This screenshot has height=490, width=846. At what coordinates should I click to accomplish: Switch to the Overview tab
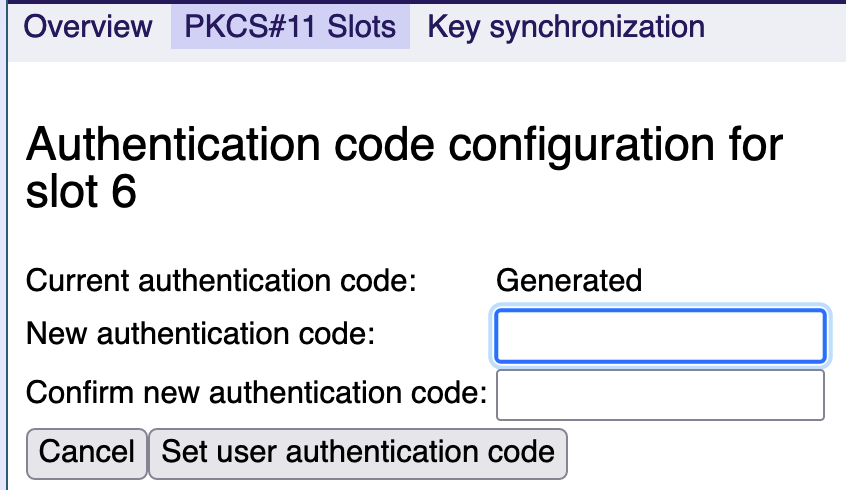(x=88, y=26)
